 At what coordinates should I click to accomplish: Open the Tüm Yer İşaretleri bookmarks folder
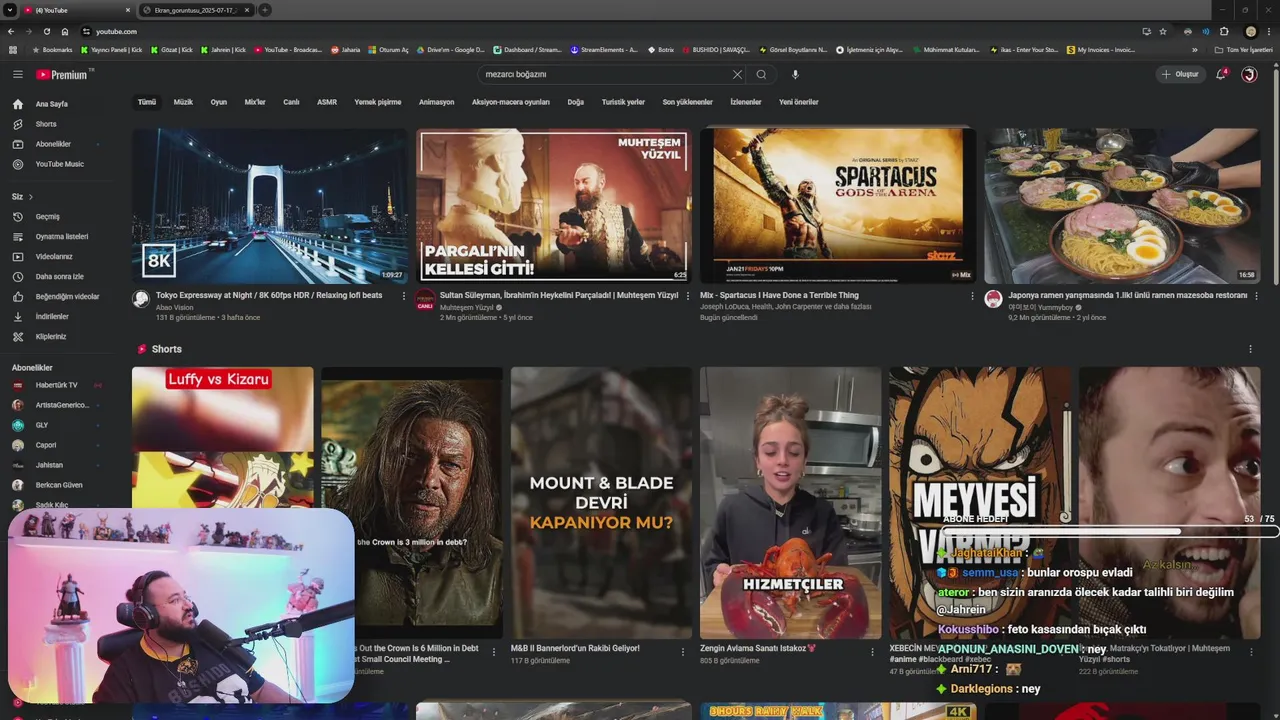point(1243,49)
